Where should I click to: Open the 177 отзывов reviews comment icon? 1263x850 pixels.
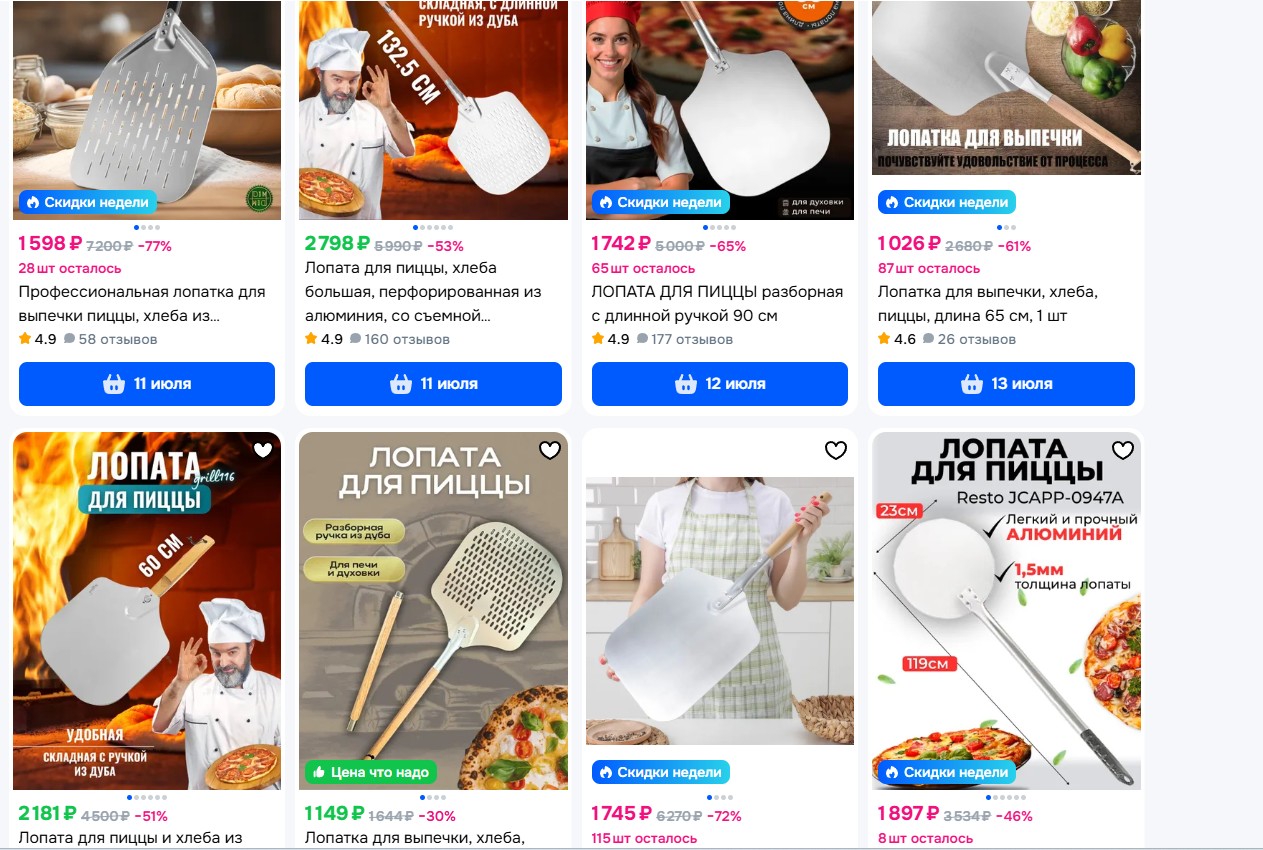(x=642, y=339)
